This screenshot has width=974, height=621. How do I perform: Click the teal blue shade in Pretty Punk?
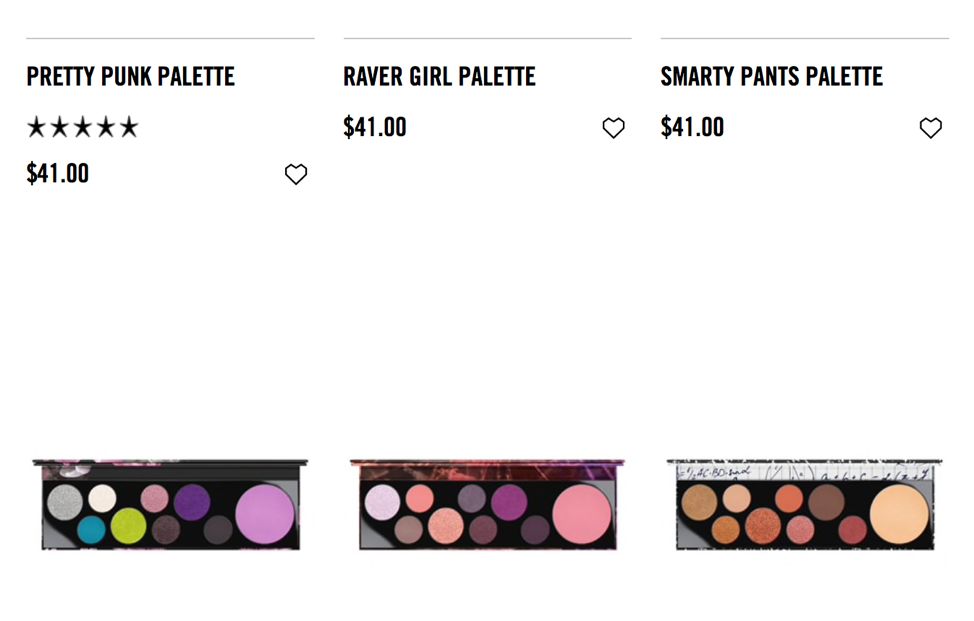(x=91, y=528)
